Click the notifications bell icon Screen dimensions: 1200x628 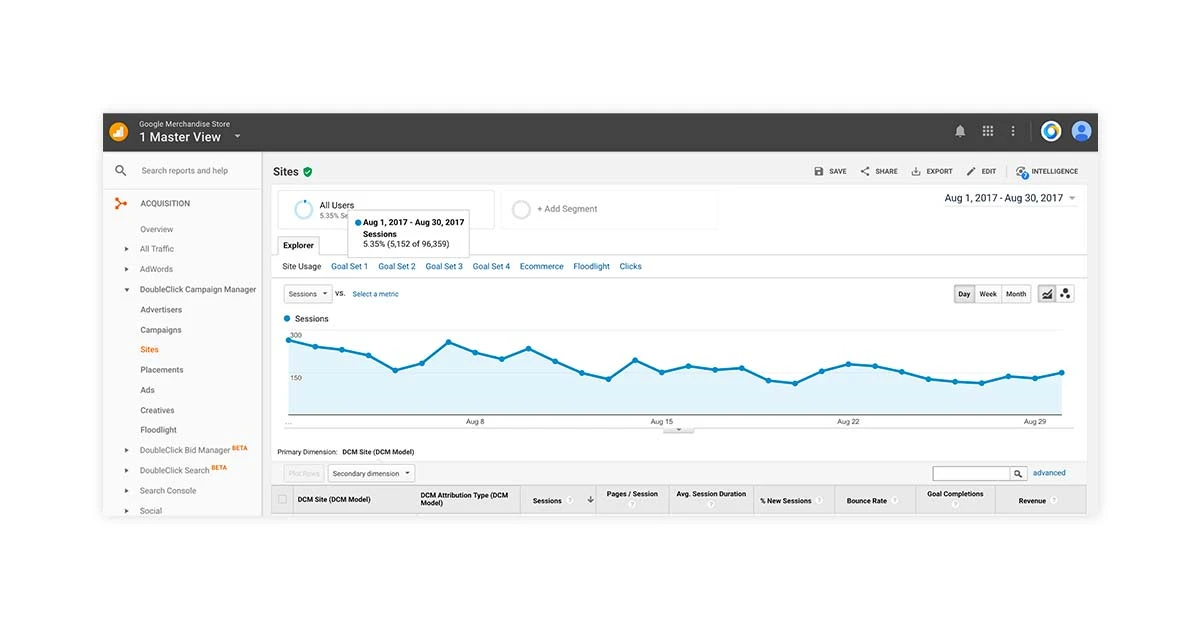pyautogui.click(x=960, y=130)
